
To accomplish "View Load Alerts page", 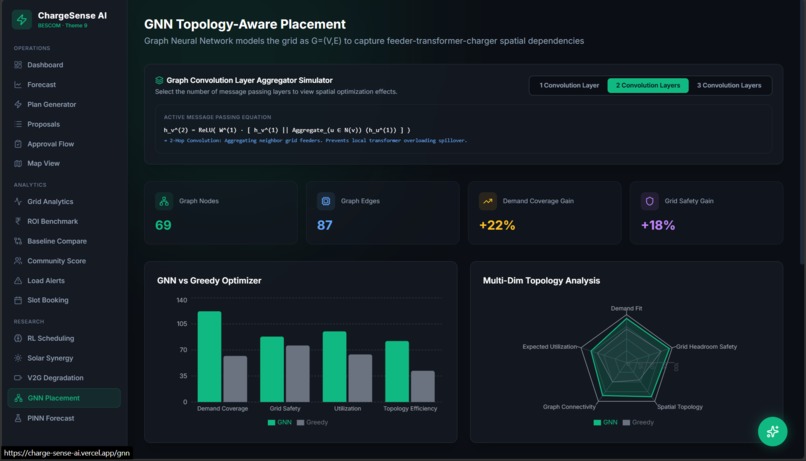I will click(x=64, y=281).
